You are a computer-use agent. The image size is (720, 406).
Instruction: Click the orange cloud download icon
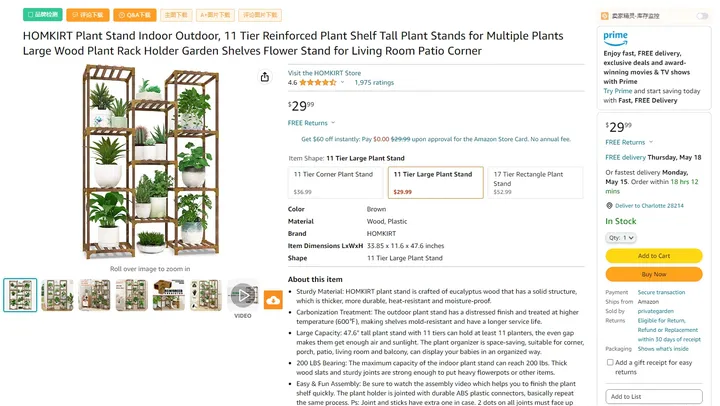(x=273, y=300)
